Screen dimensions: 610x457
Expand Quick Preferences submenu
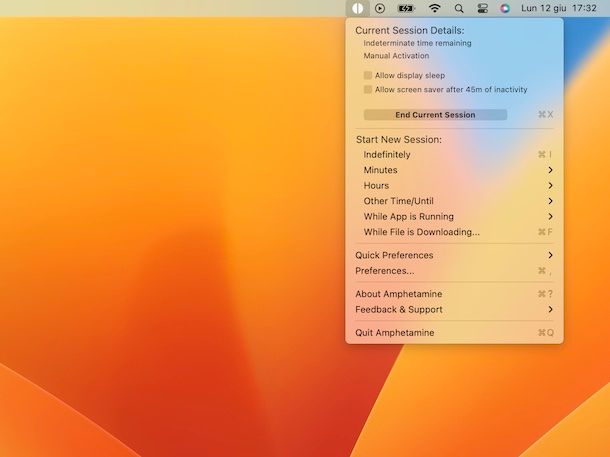coord(454,255)
